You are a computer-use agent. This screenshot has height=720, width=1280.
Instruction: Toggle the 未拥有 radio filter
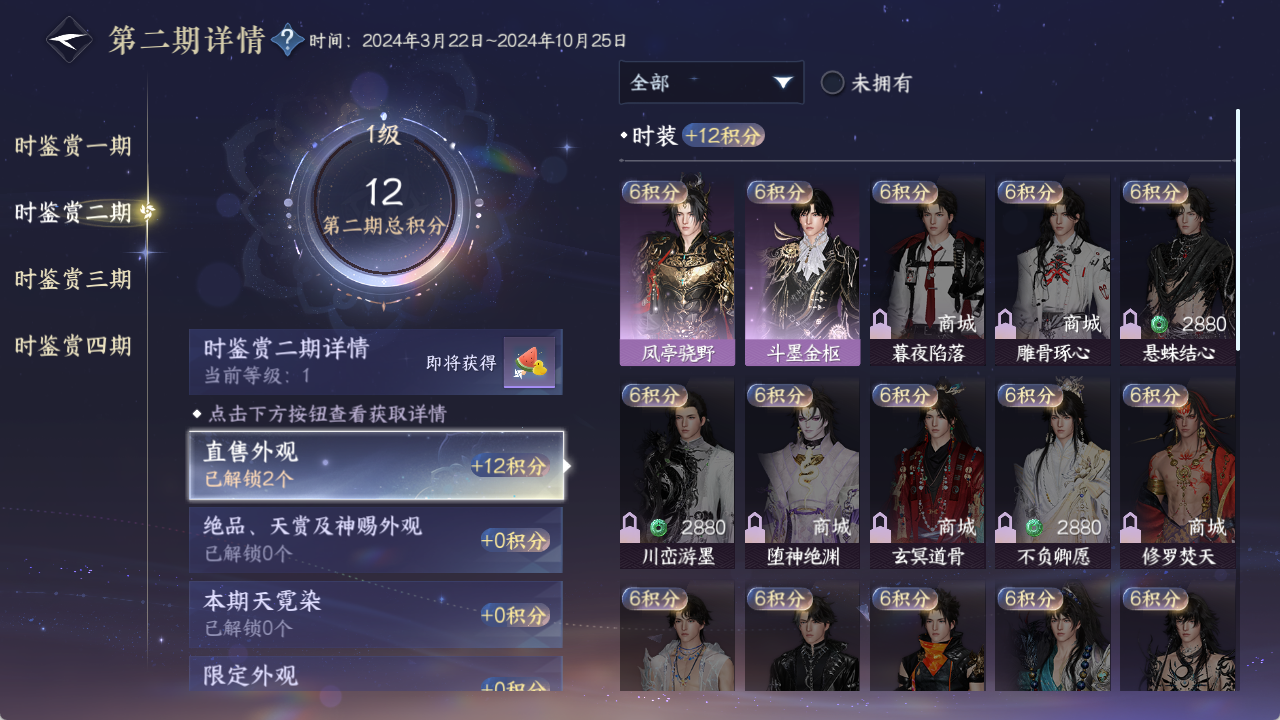click(832, 83)
